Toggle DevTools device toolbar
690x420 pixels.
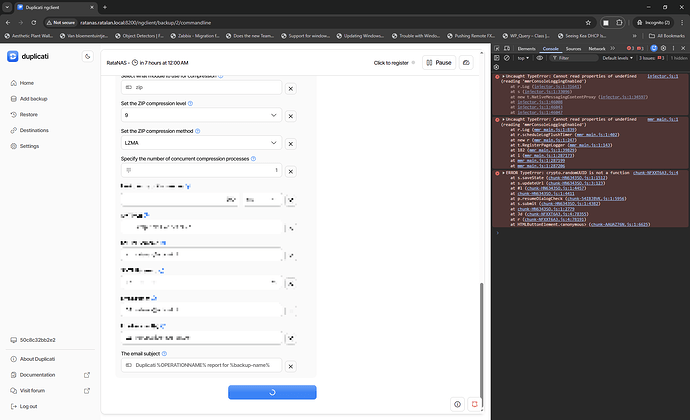507,48
